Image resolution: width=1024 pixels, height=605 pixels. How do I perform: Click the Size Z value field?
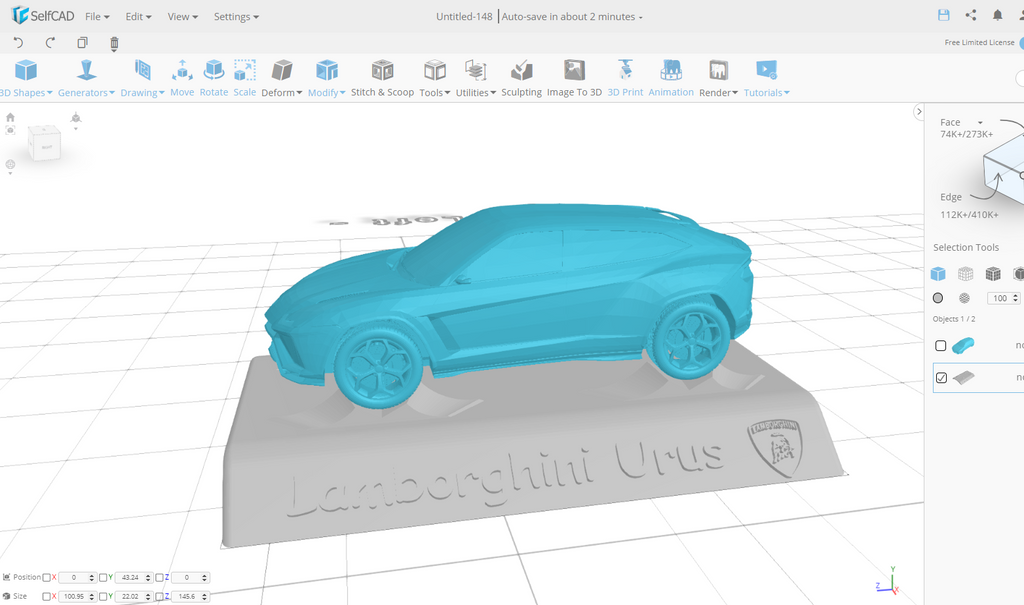(x=187, y=597)
